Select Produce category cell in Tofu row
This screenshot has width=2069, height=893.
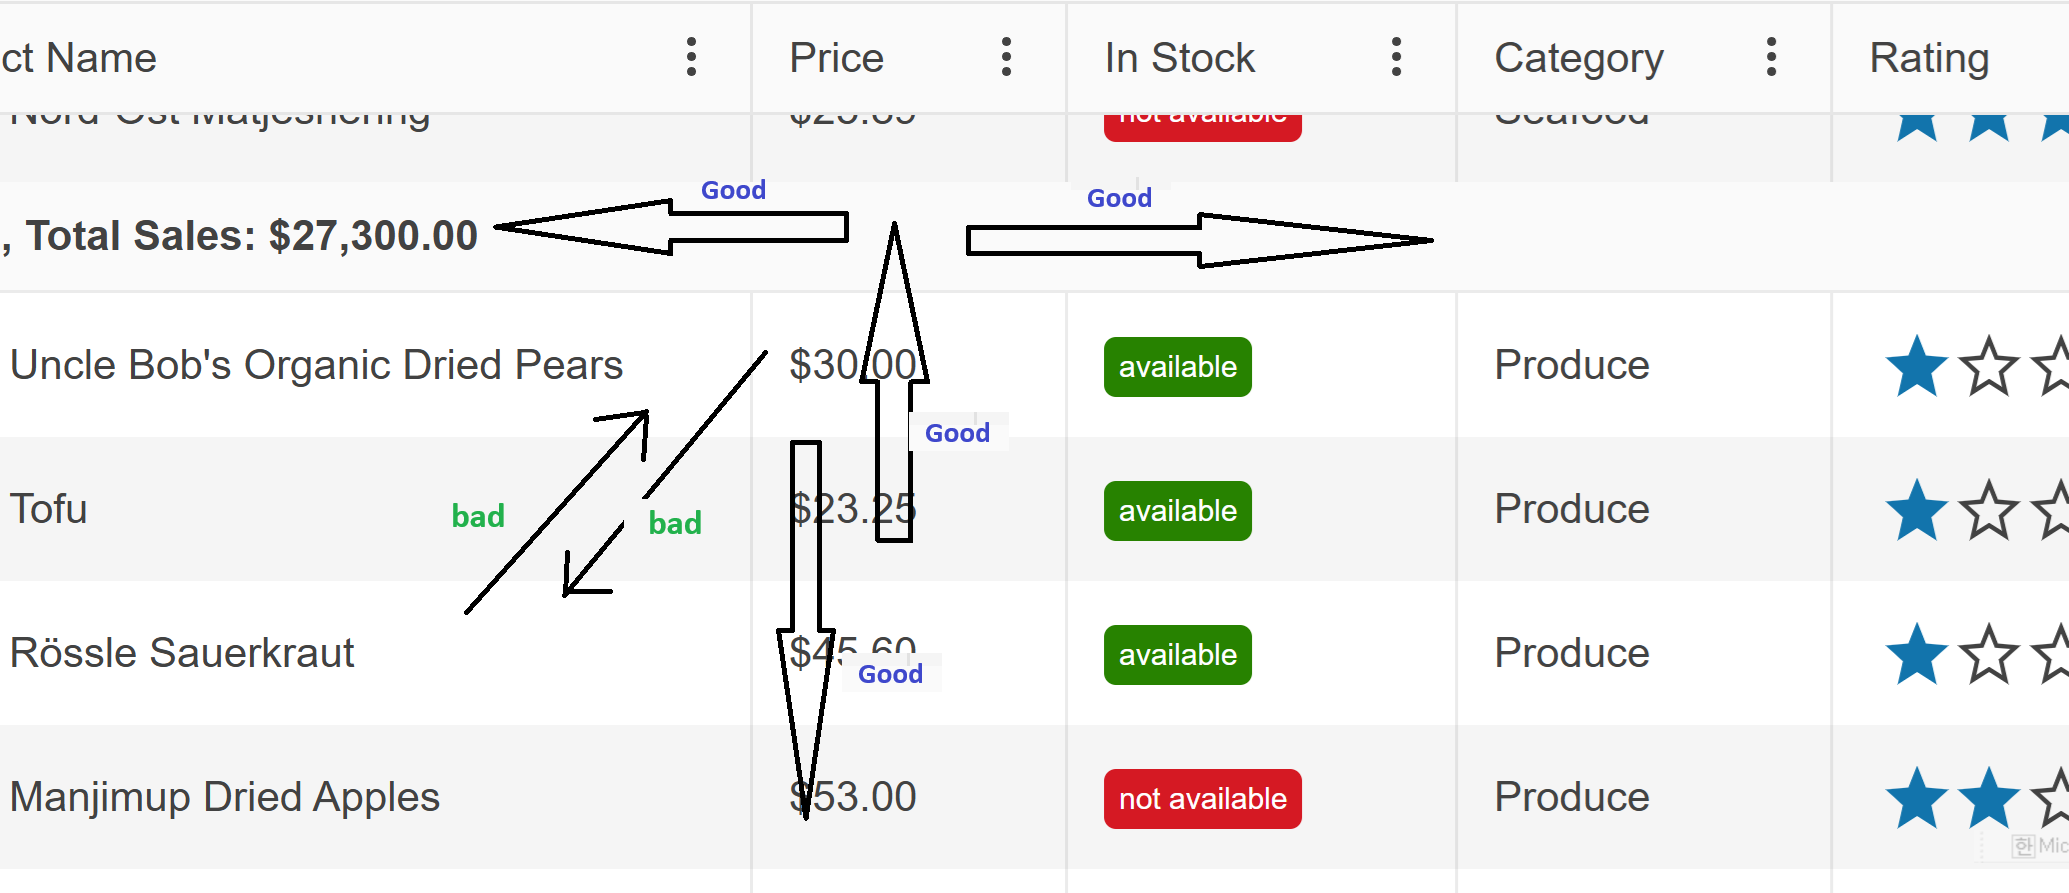click(x=1571, y=509)
